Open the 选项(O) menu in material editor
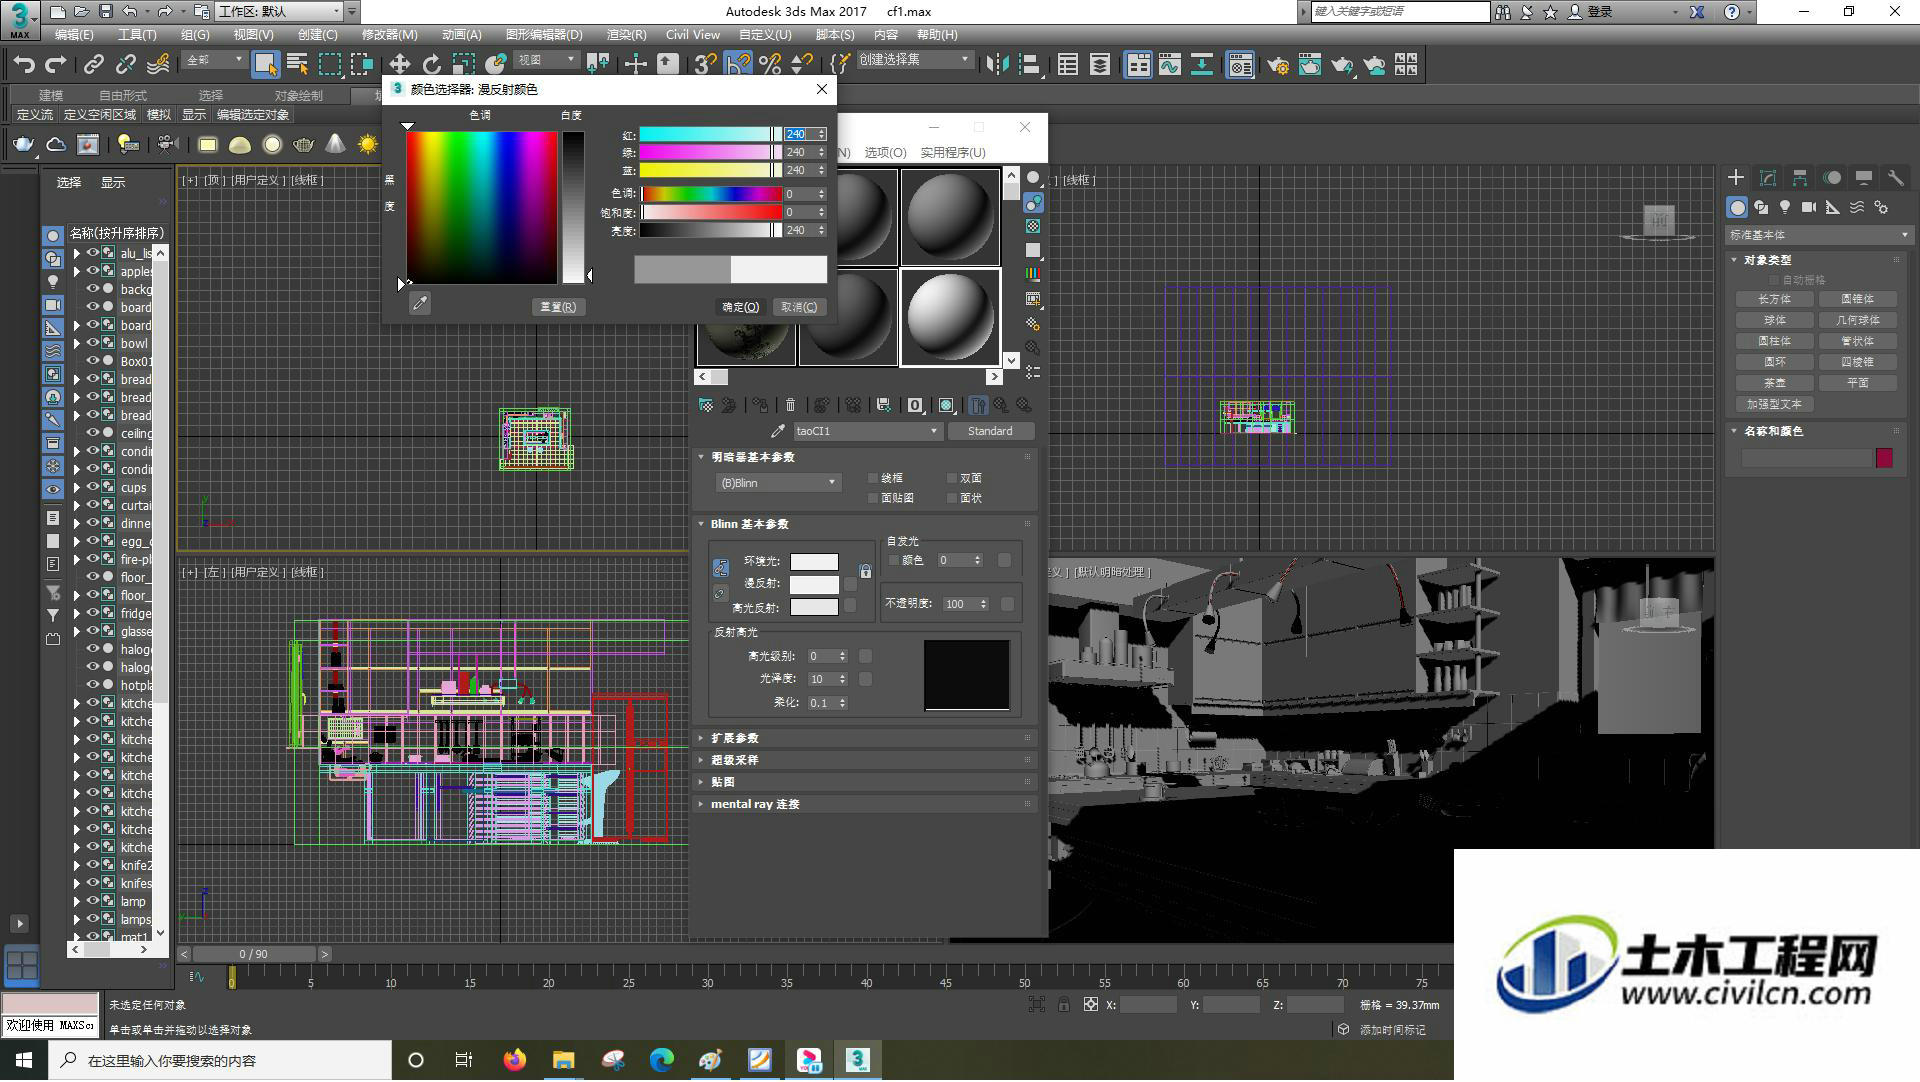The image size is (1920, 1082). 885,152
